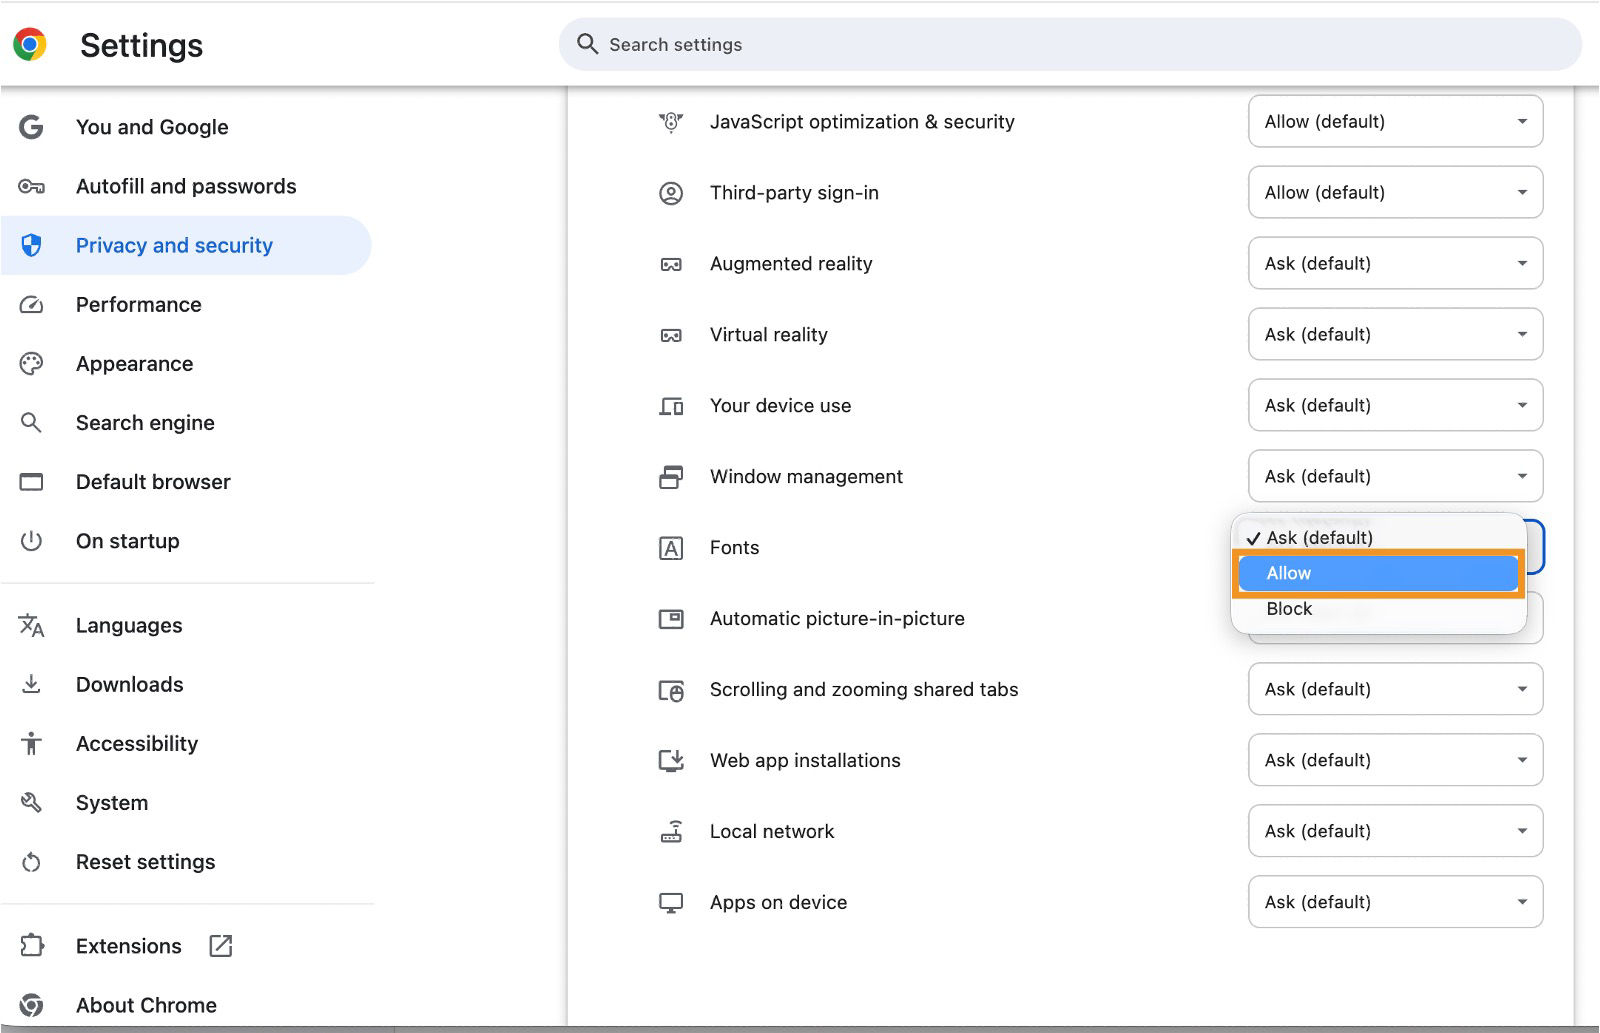Image resolution: width=1600 pixels, height=1033 pixels.
Task: Click the translate Languages icon
Action: coord(31,625)
